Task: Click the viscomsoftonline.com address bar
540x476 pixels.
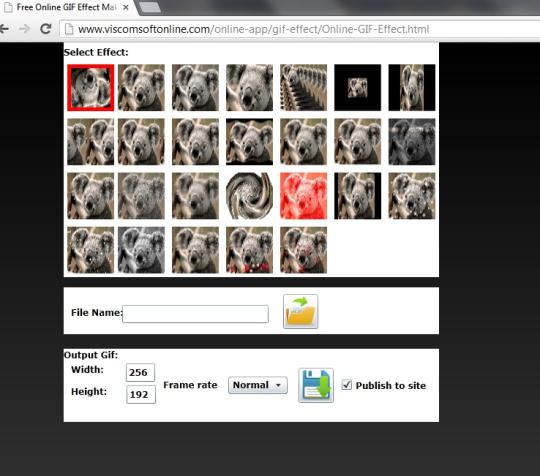Action: (300, 29)
